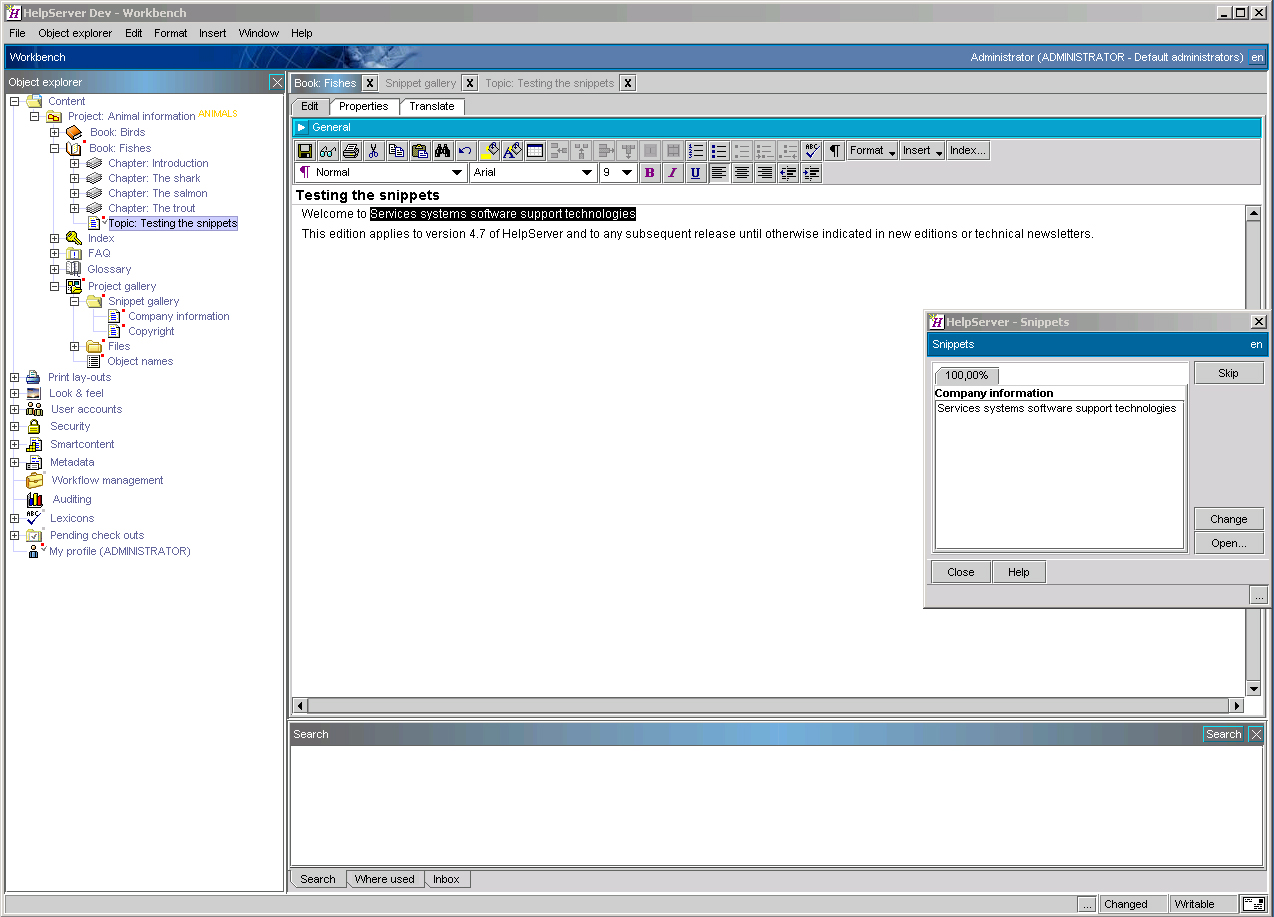Open the Window menu
Image resolution: width=1274 pixels, height=917 pixels.
coord(258,33)
